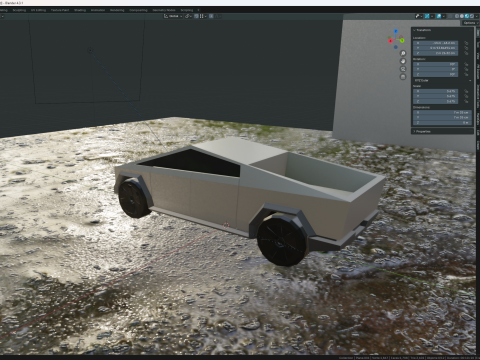480x360 pixels.
Task: Click the Dimensions Z field
Action: (442, 122)
